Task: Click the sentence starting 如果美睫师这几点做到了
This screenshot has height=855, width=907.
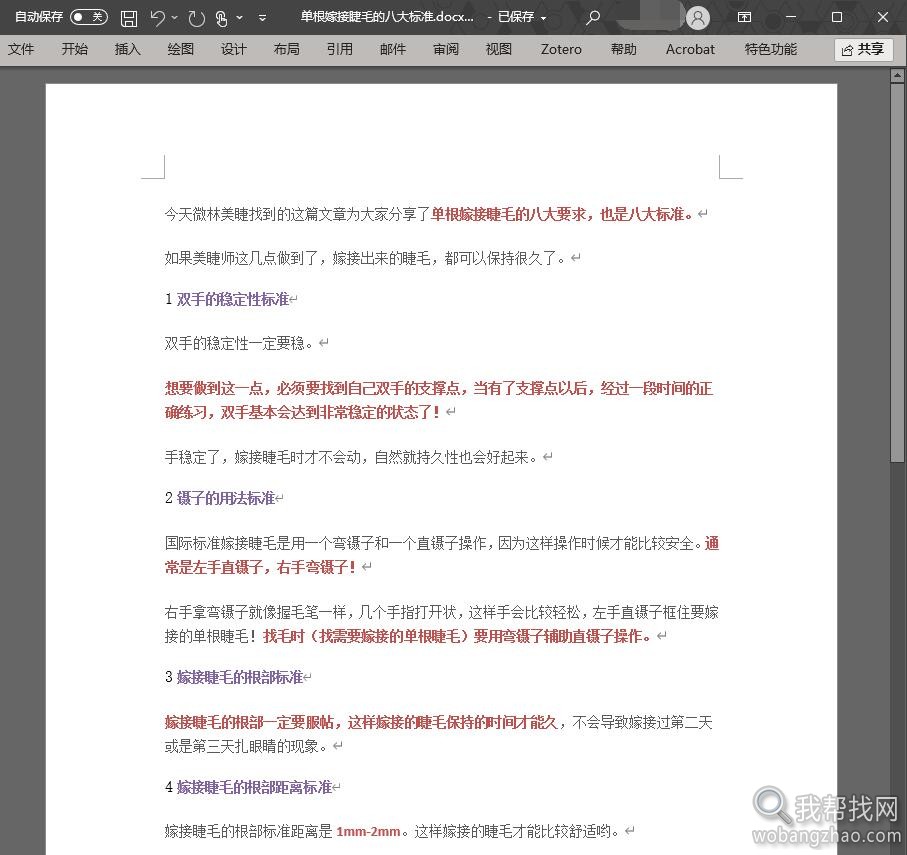Action: [x=366, y=258]
